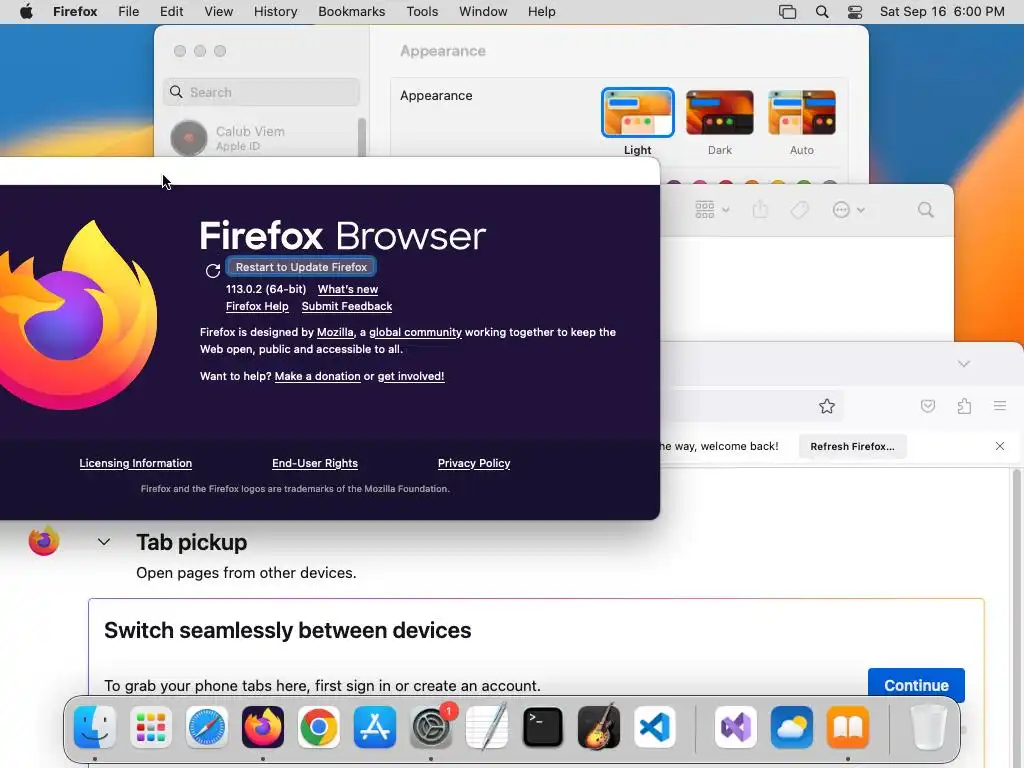Open System Settings from the Dock
The image size is (1024, 768).
pos(431,727)
